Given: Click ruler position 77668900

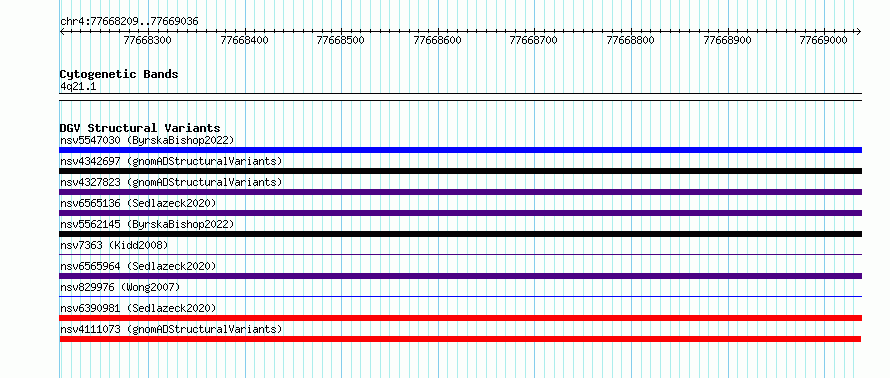Looking at the screenshot, I should coord(727,40).
